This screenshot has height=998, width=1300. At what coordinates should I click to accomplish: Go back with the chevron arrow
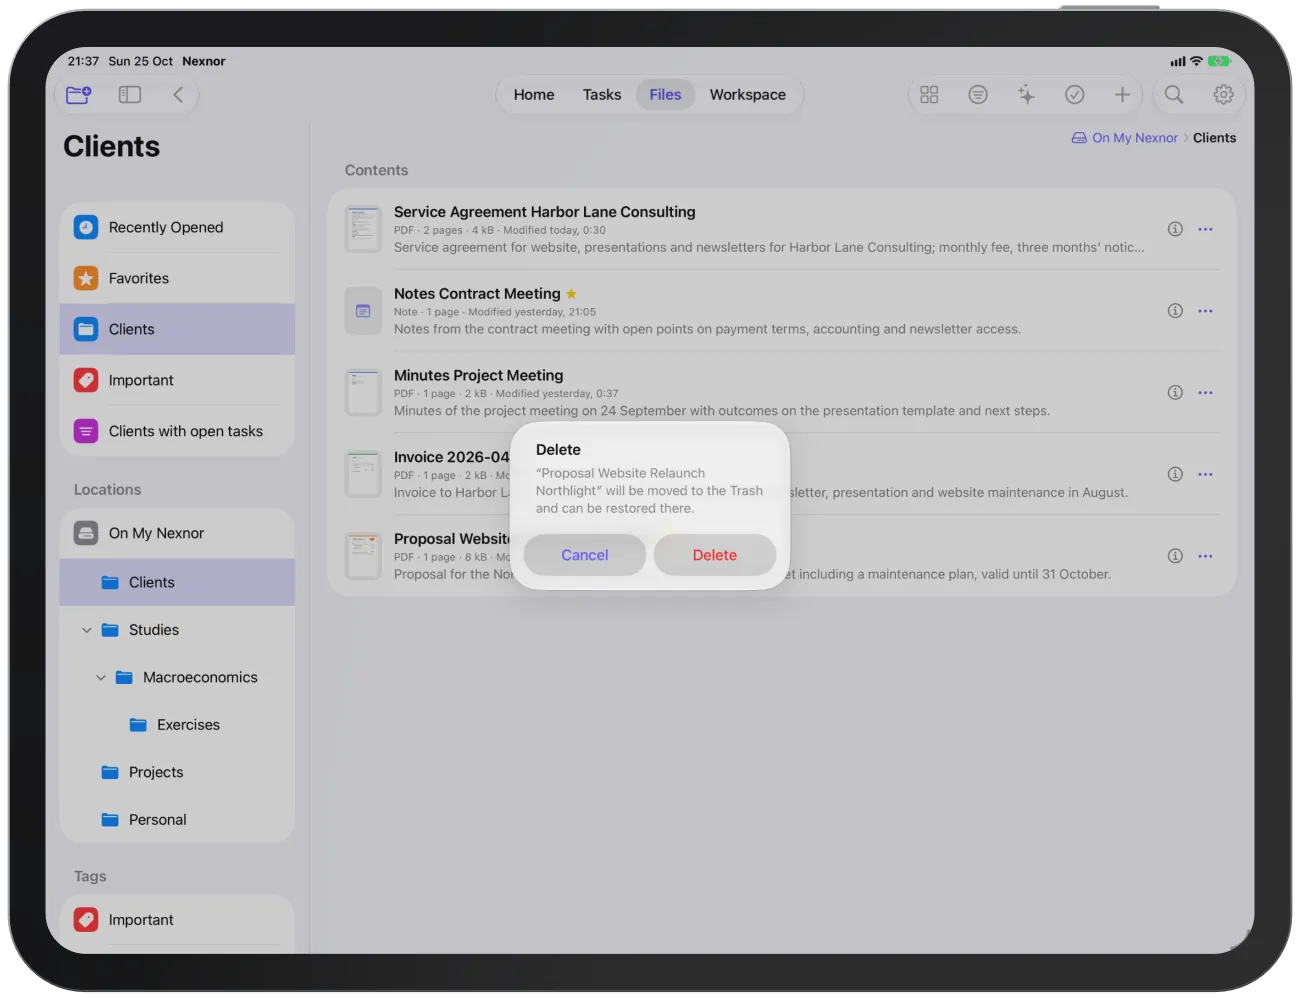point(178,95)
